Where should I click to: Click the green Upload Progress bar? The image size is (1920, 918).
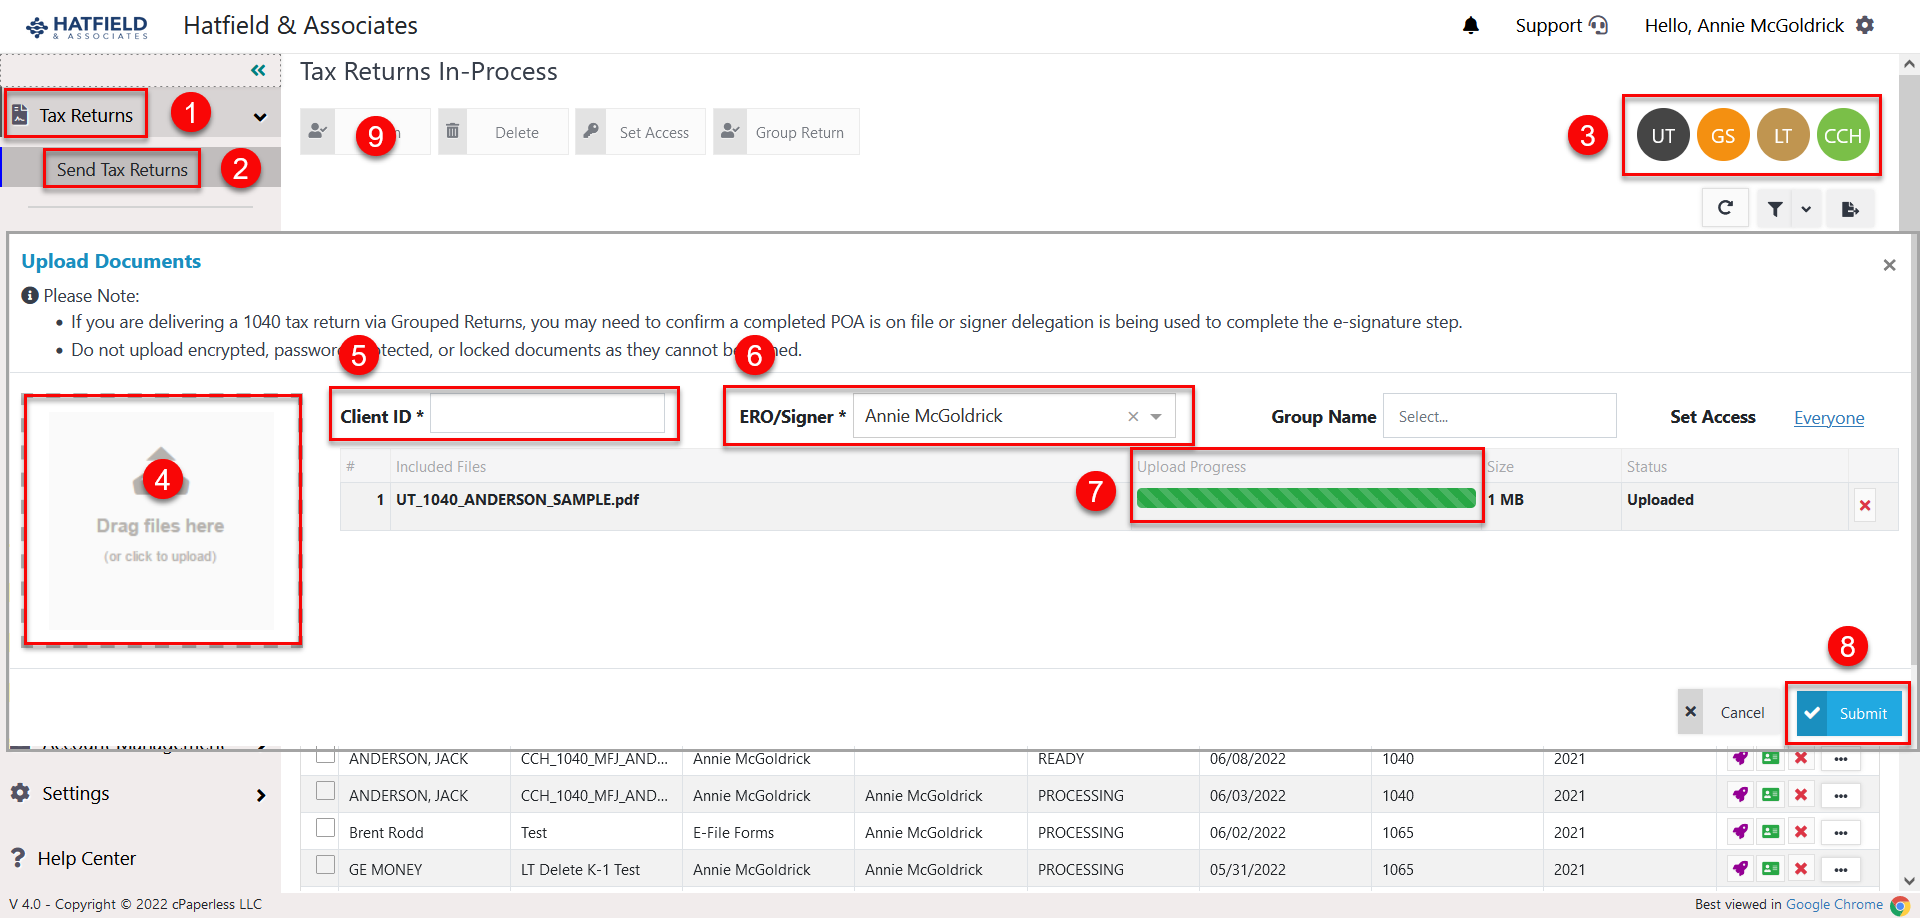click(1306, 498)
